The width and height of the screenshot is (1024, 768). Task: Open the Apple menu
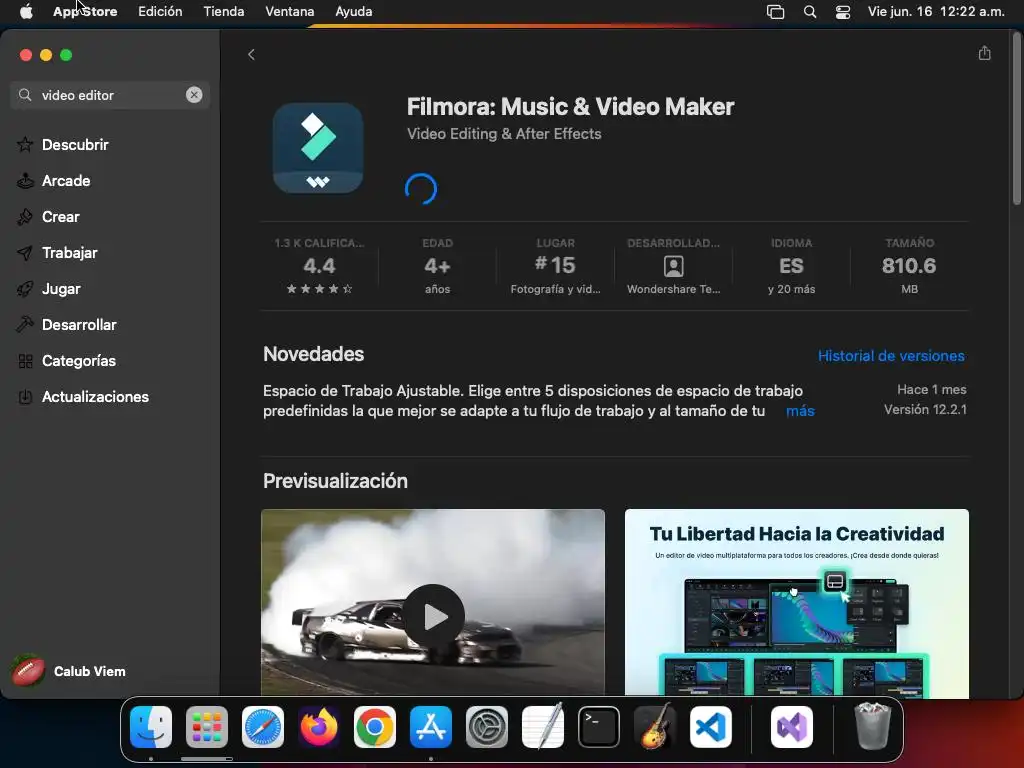pos(26,11)
